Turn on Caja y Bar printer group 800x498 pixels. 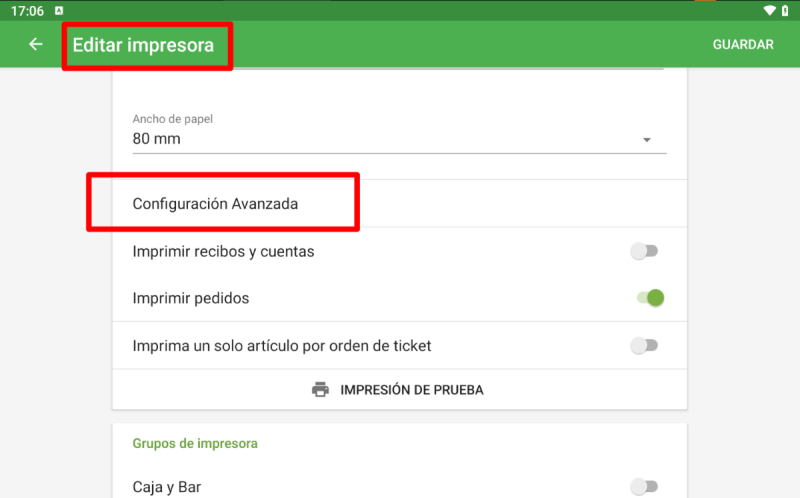[x=644, y=486]
